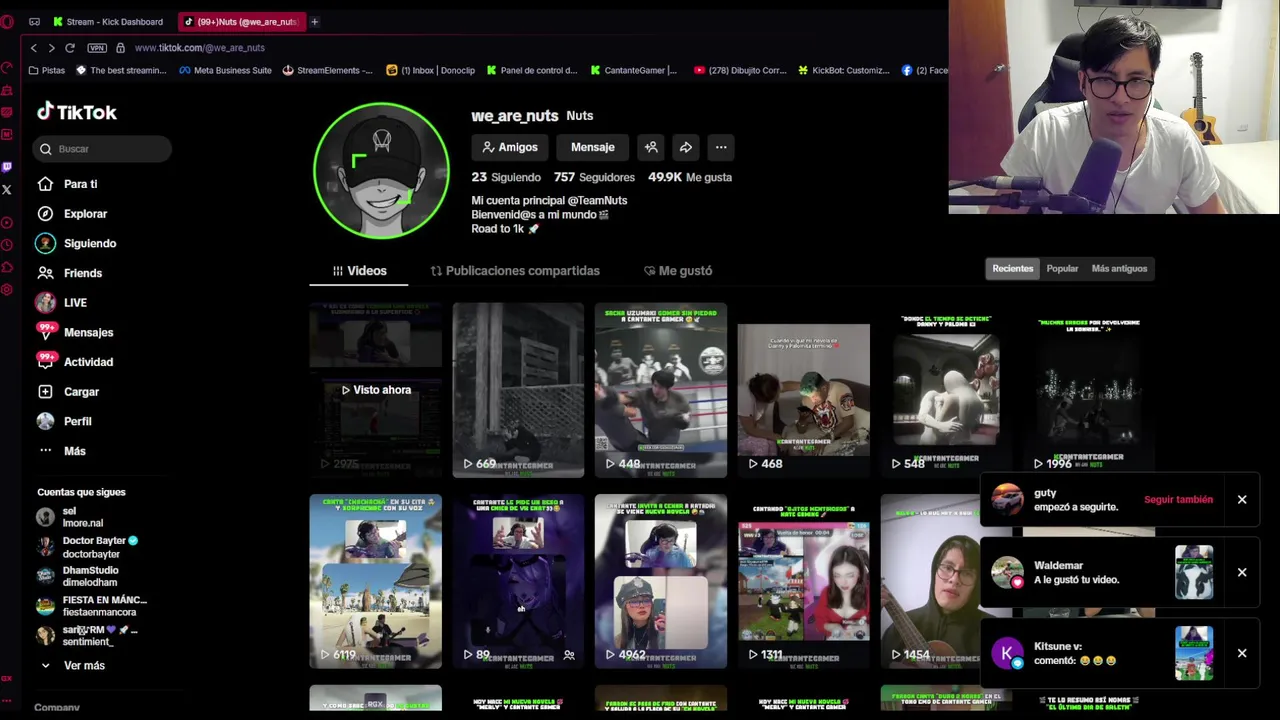Open the video with 468 views
This screenshot has width=1280, height=720.
tap(803, 390)
